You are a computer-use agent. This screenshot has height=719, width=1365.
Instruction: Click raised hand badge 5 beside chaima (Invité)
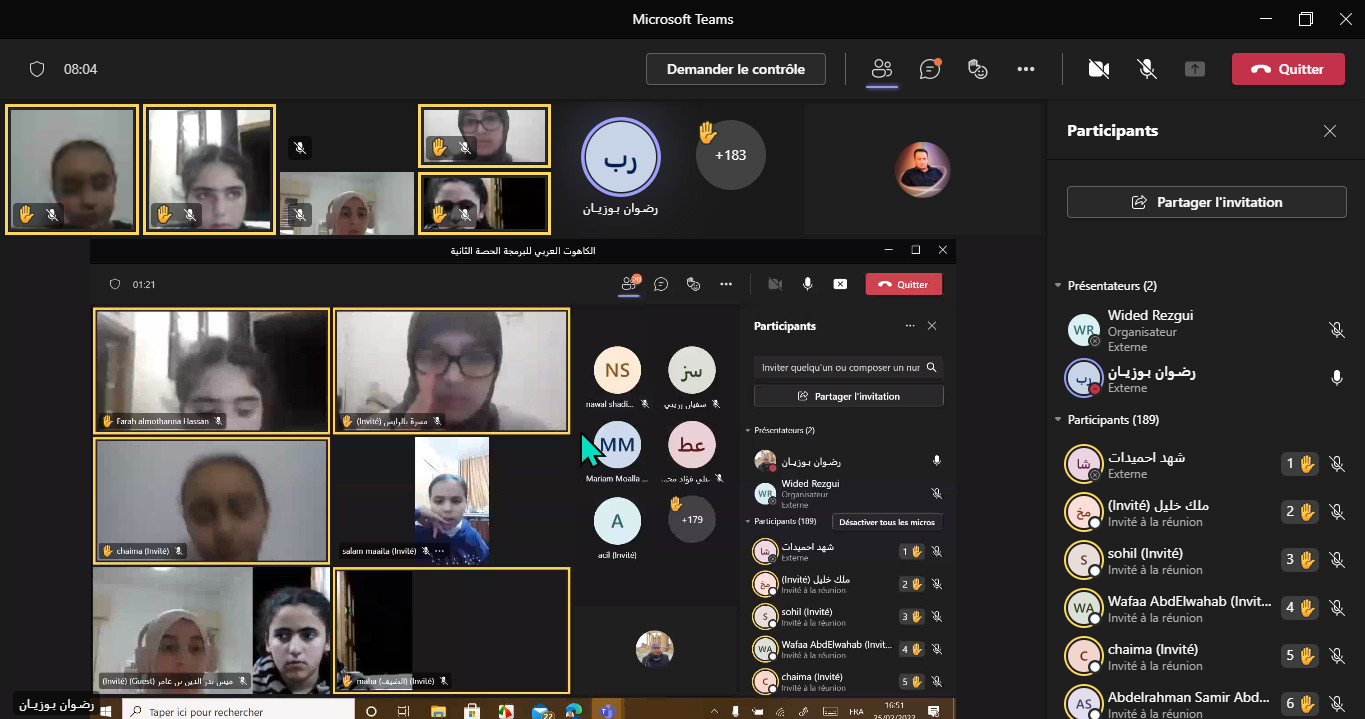pos(1301,655)
